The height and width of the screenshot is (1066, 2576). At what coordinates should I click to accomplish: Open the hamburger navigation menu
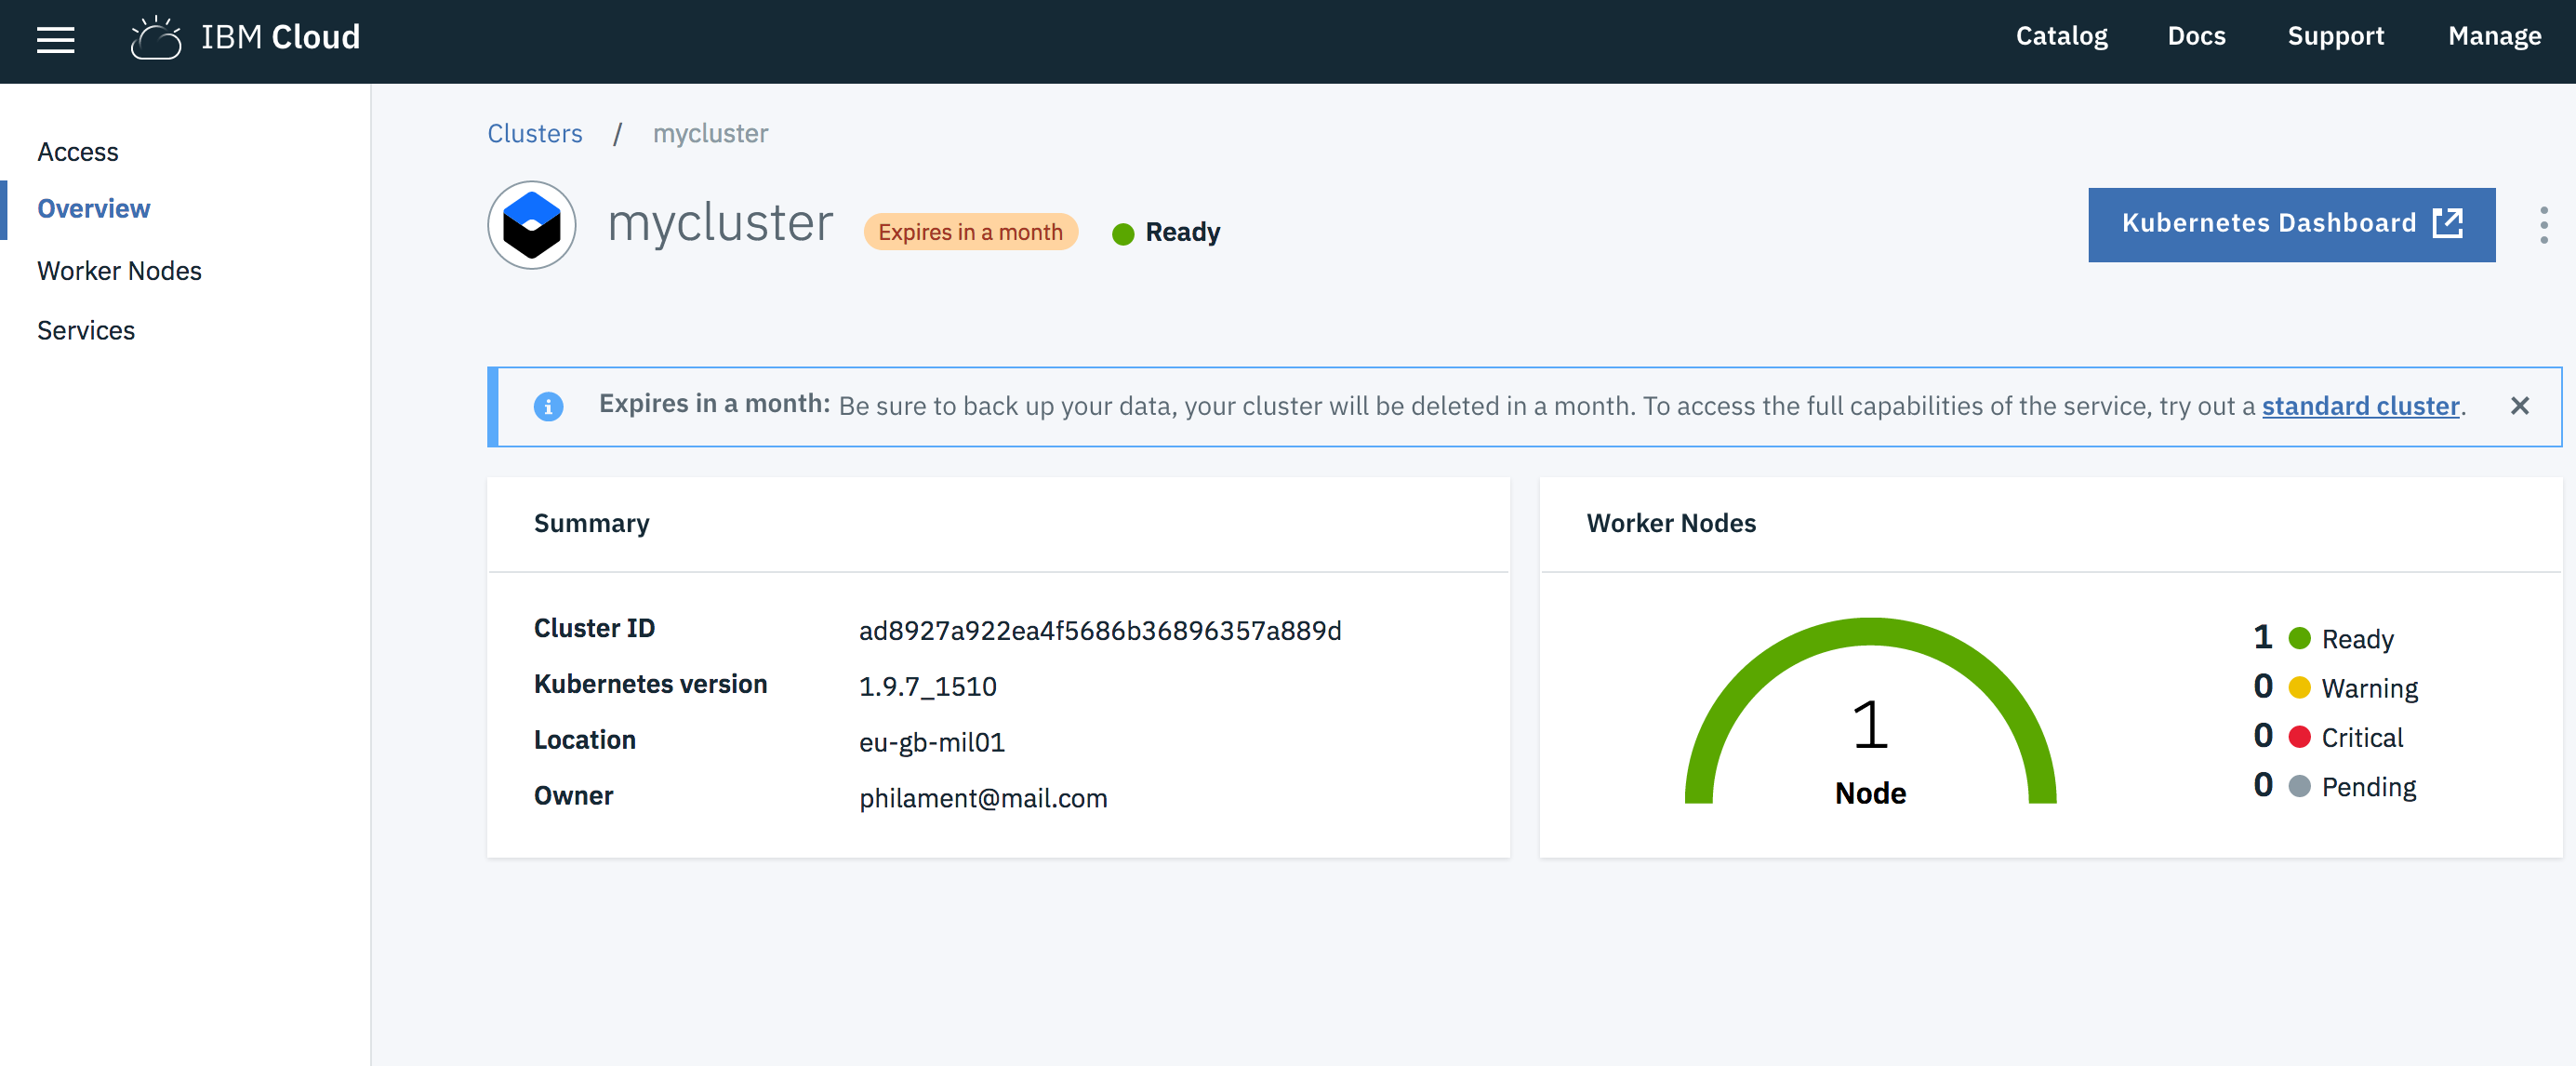coord(56,40)
